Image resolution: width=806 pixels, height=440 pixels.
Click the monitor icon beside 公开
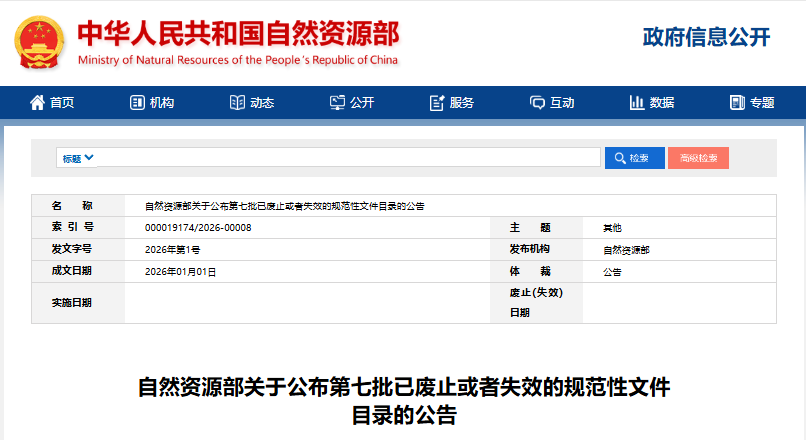click(337, 102)
